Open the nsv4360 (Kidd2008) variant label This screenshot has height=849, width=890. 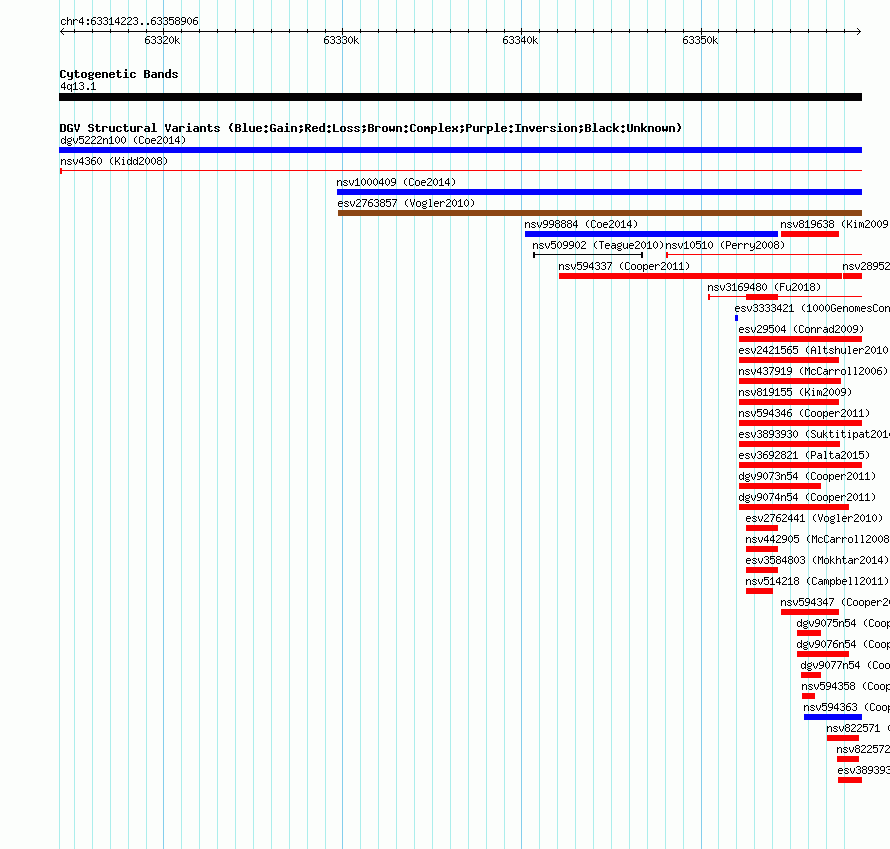click(x=114, y=161)
